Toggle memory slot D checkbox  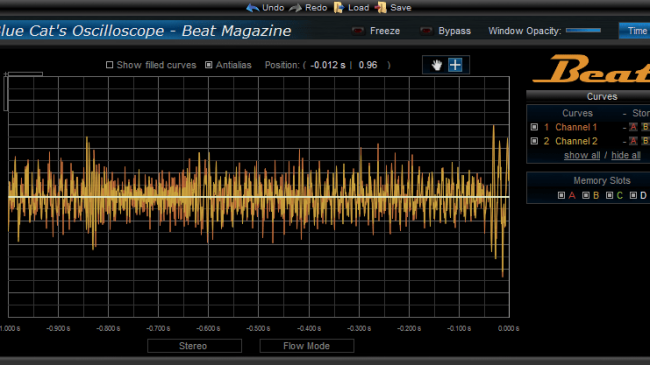point(633,195)
